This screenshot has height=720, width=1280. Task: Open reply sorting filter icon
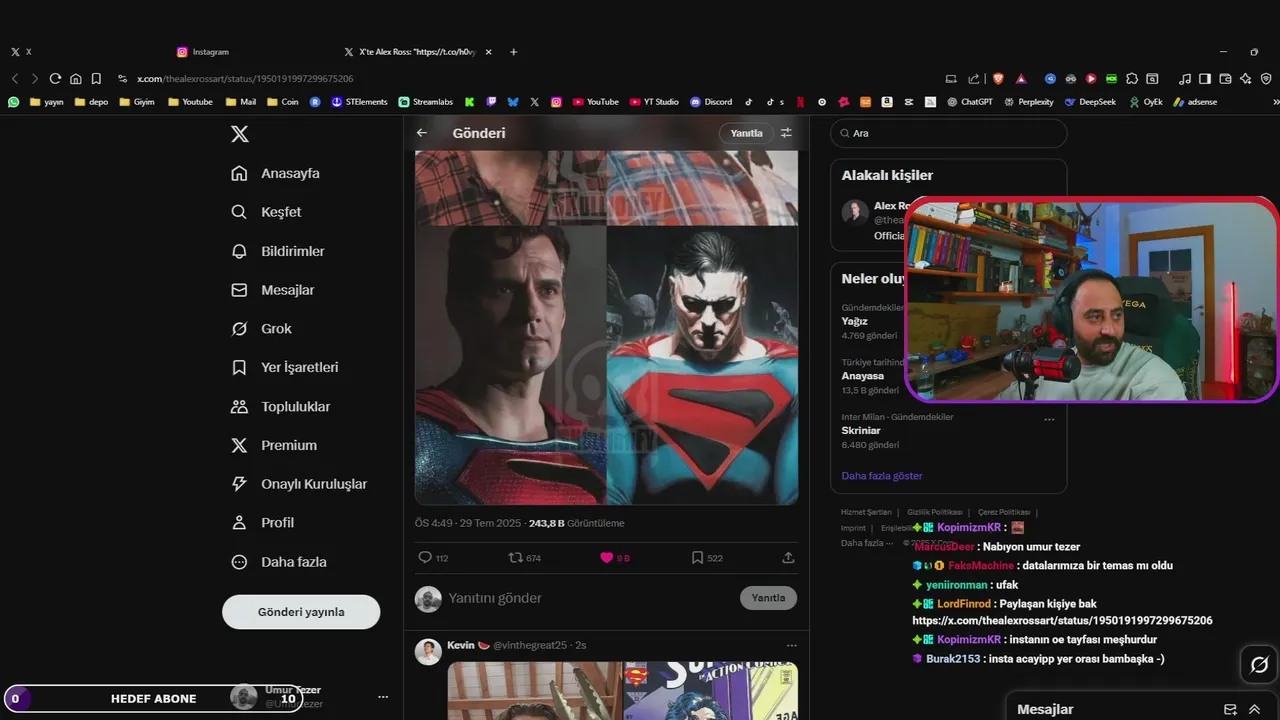(786, 133)
